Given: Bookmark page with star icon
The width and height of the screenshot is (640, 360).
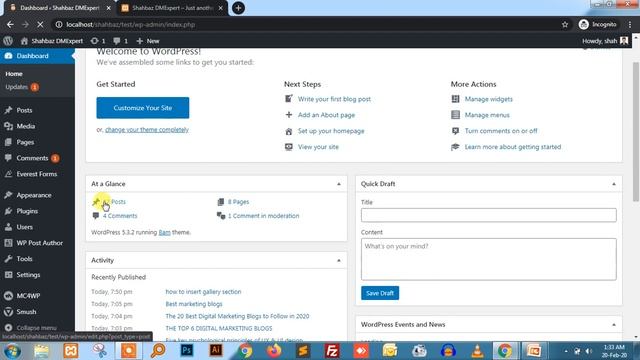Looking at the screenshot, I should tap(565, 24).
